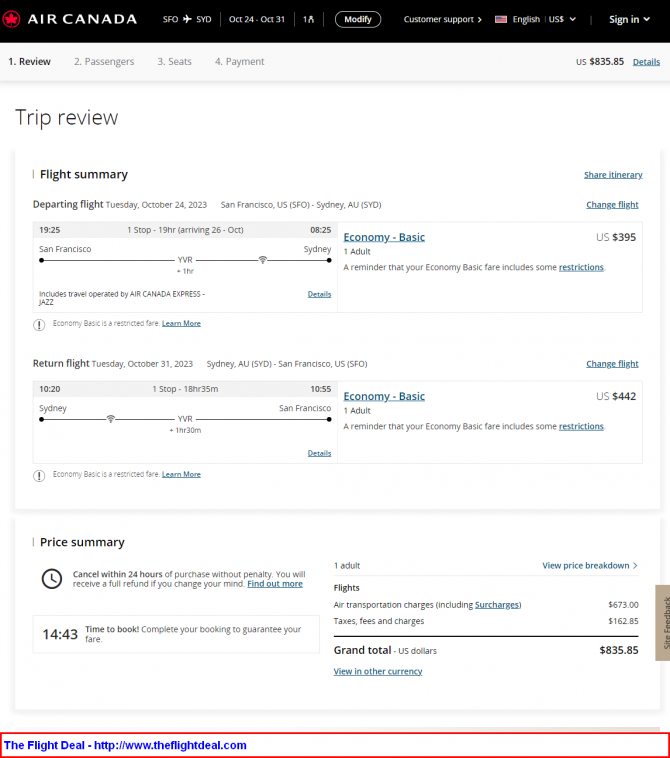Go to 4. Payment step
The width and height of the screenshot is (670, 758).
(x=240, y=61)
